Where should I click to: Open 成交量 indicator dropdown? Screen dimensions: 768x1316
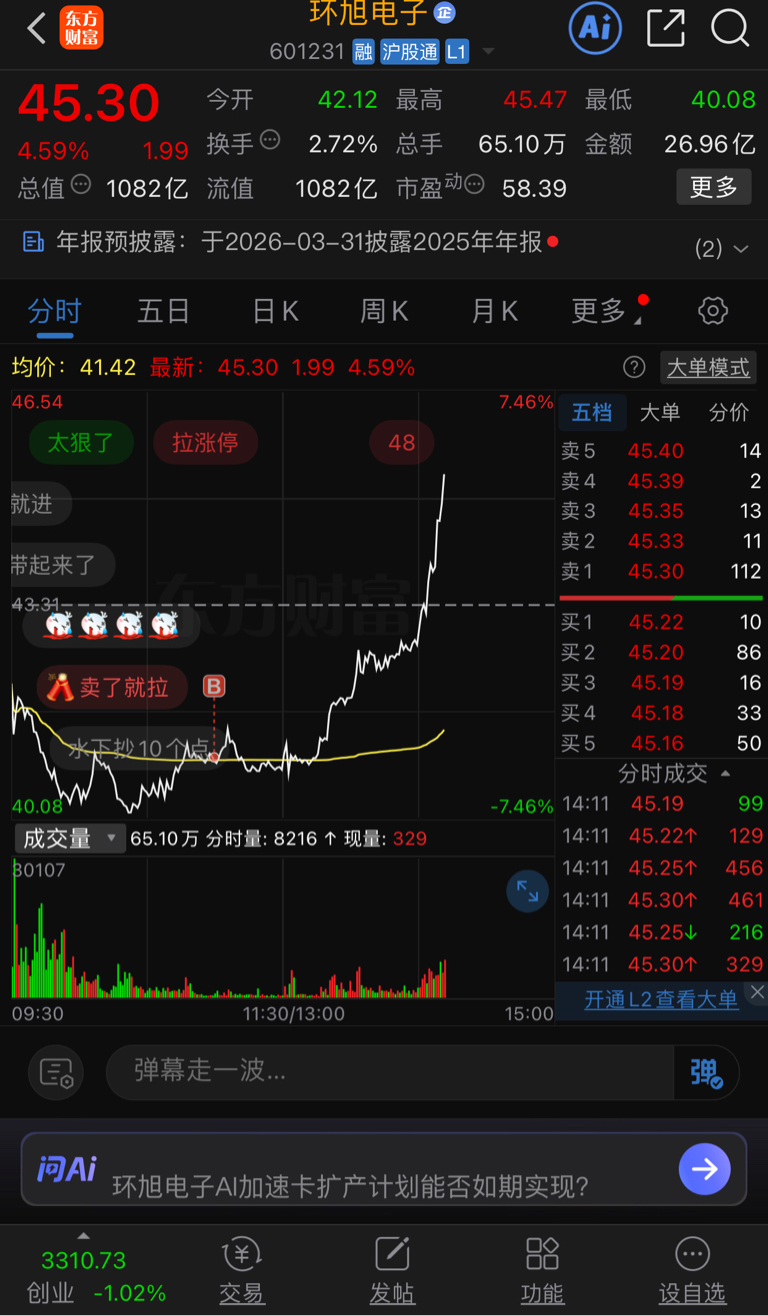[69, 838]
